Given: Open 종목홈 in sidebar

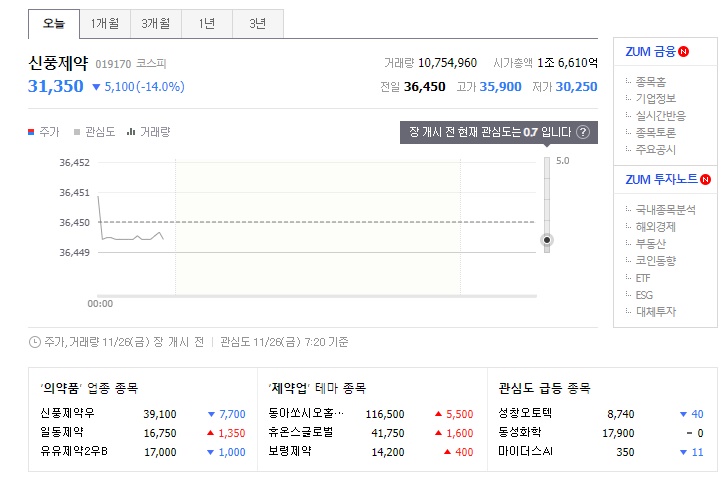Looking at the screenshot, I should (651, 82).
